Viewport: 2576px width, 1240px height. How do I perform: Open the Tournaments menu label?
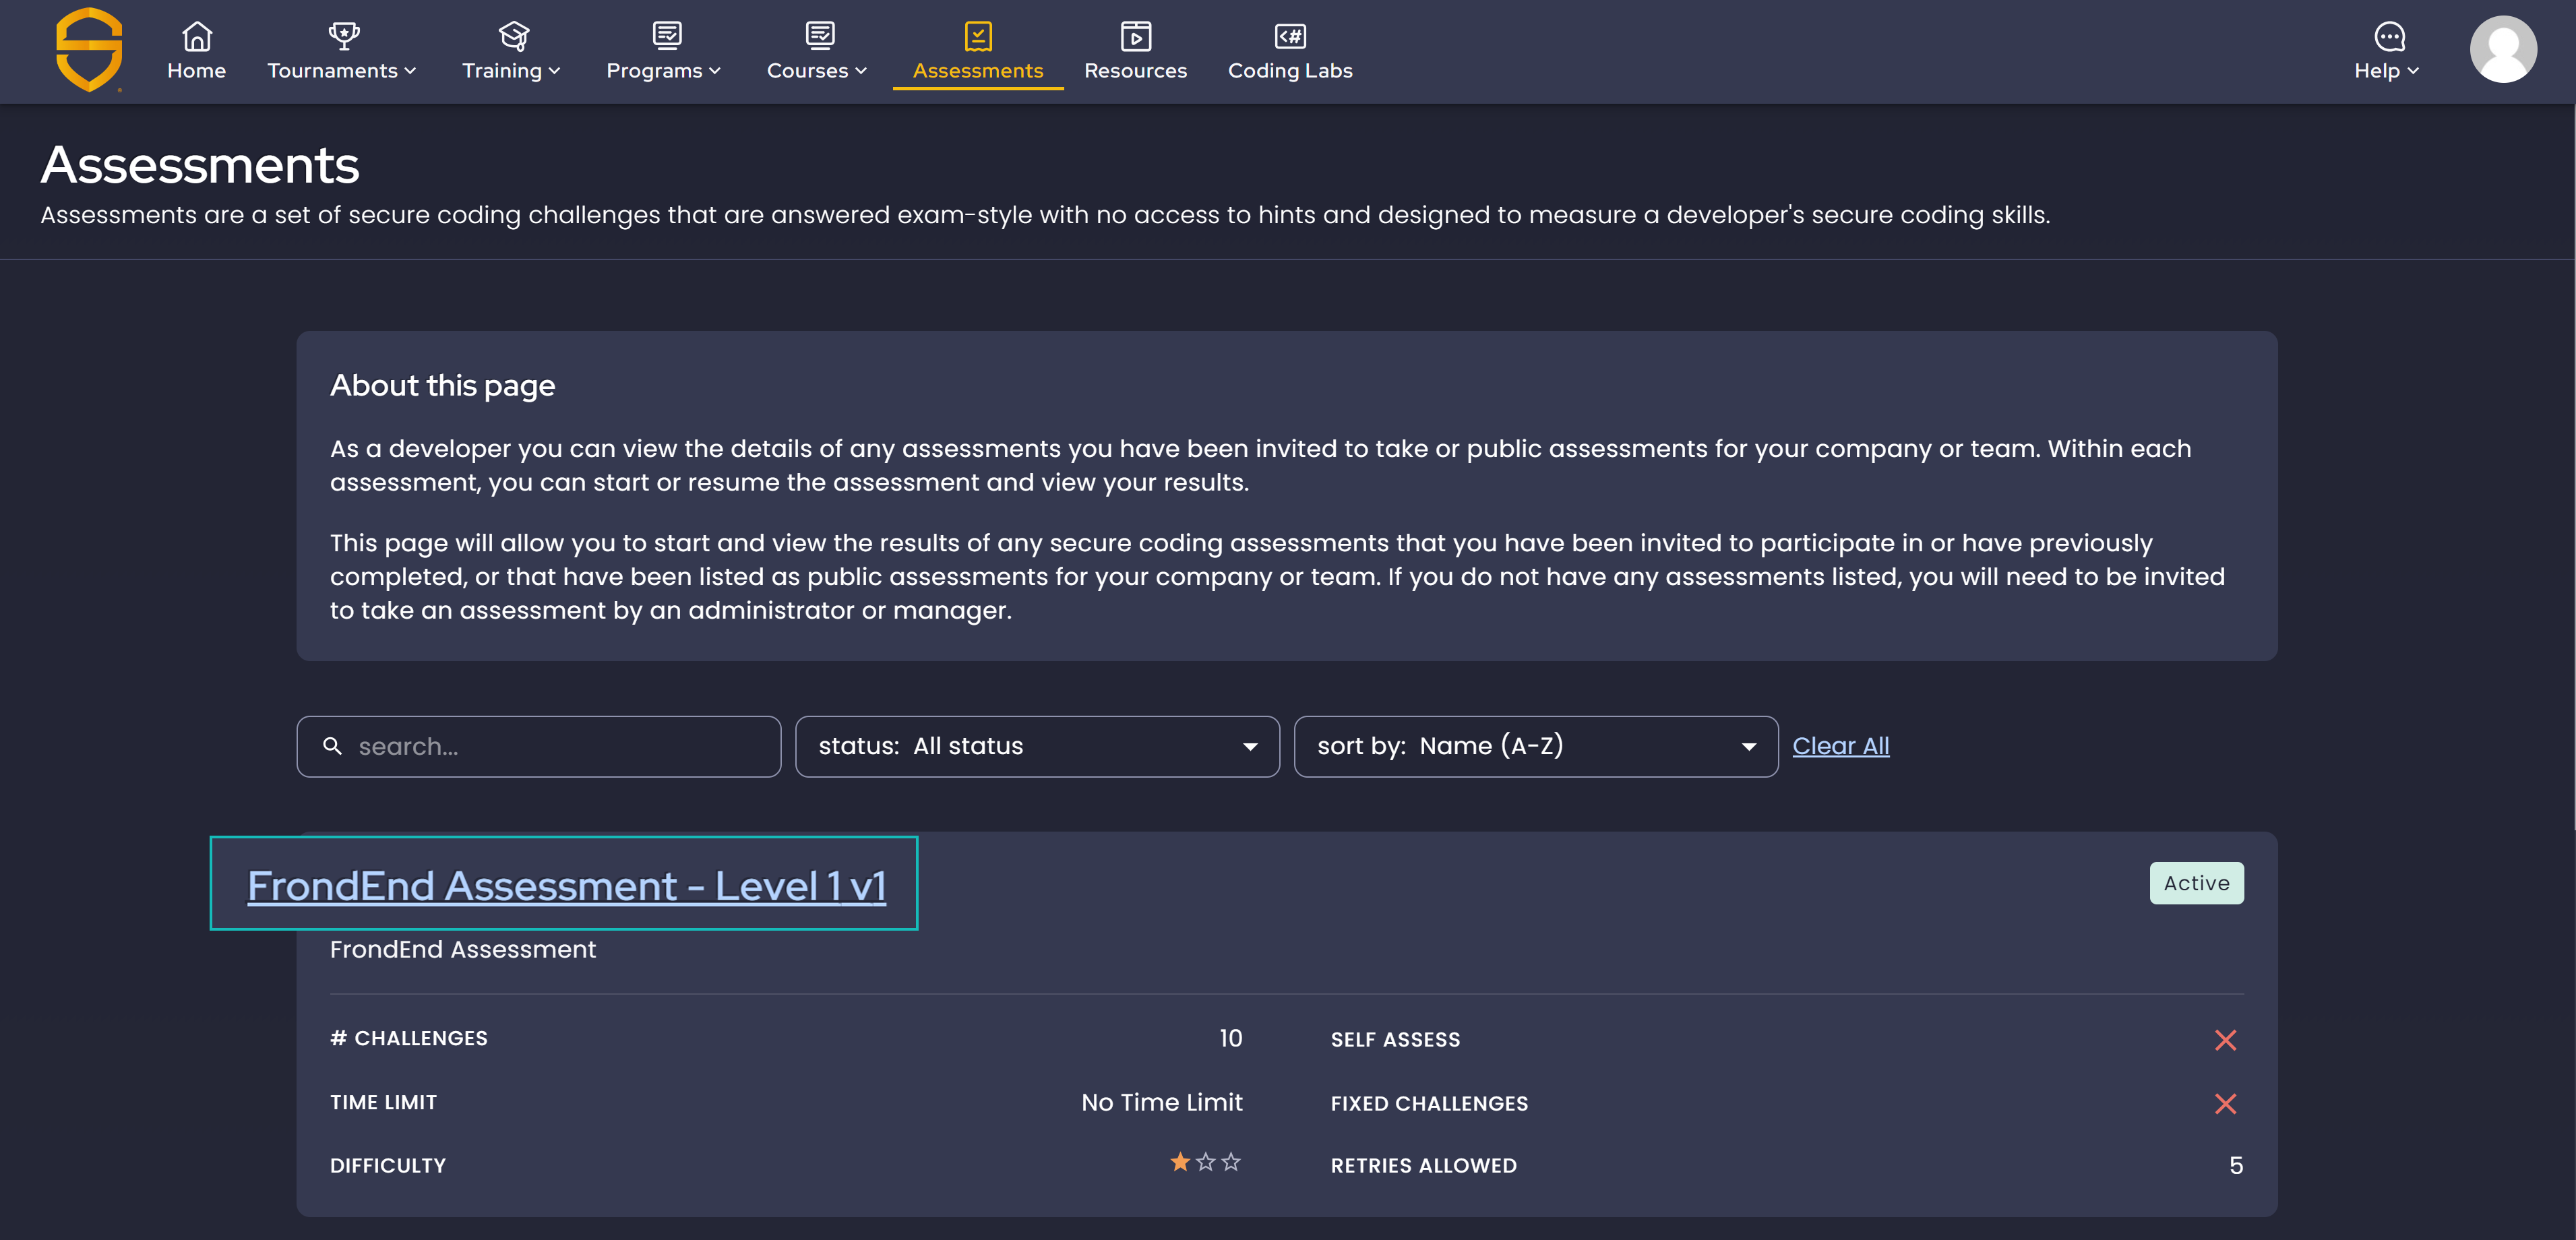[x=332, y=71]
